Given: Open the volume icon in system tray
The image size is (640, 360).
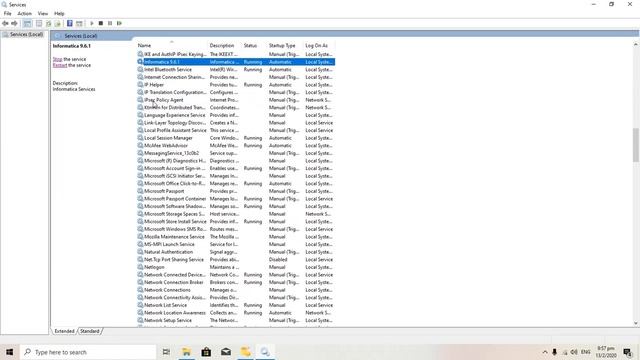Looking at the screenshot, I should [574, 352].
